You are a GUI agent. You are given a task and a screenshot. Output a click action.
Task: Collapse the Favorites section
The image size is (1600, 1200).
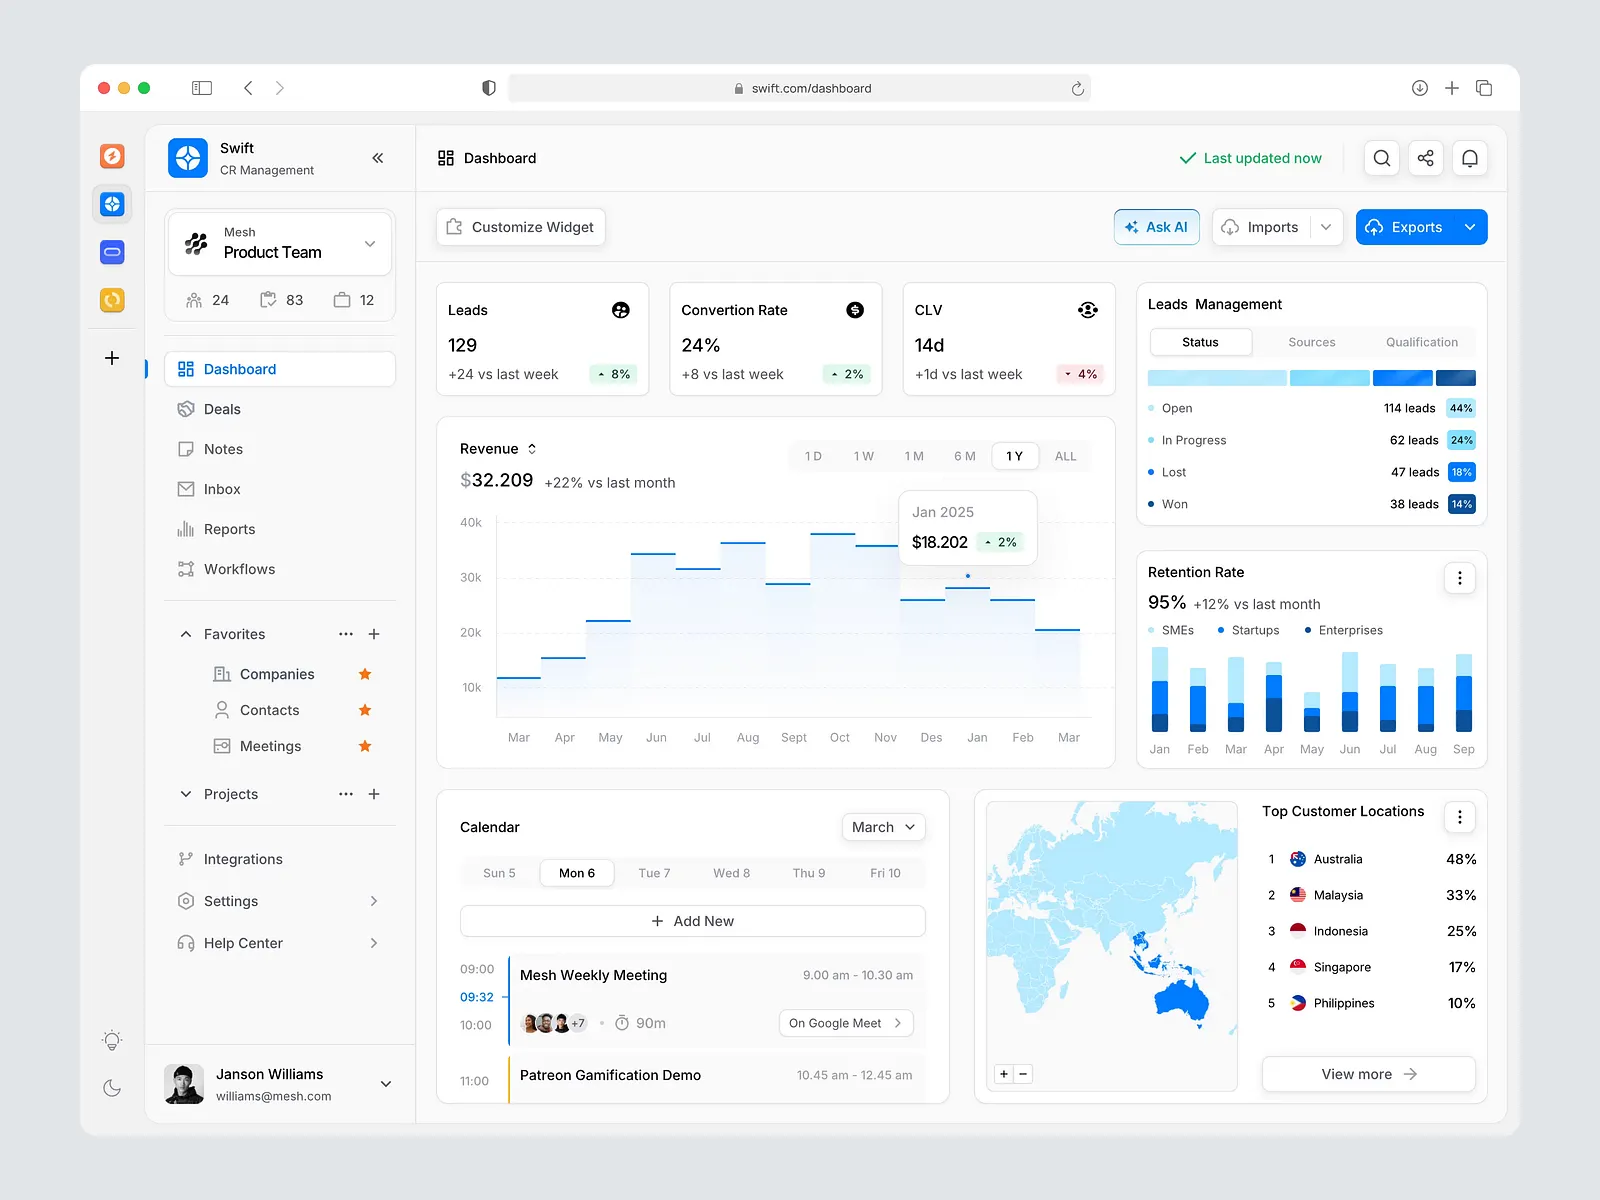click(x=186, y=634)
